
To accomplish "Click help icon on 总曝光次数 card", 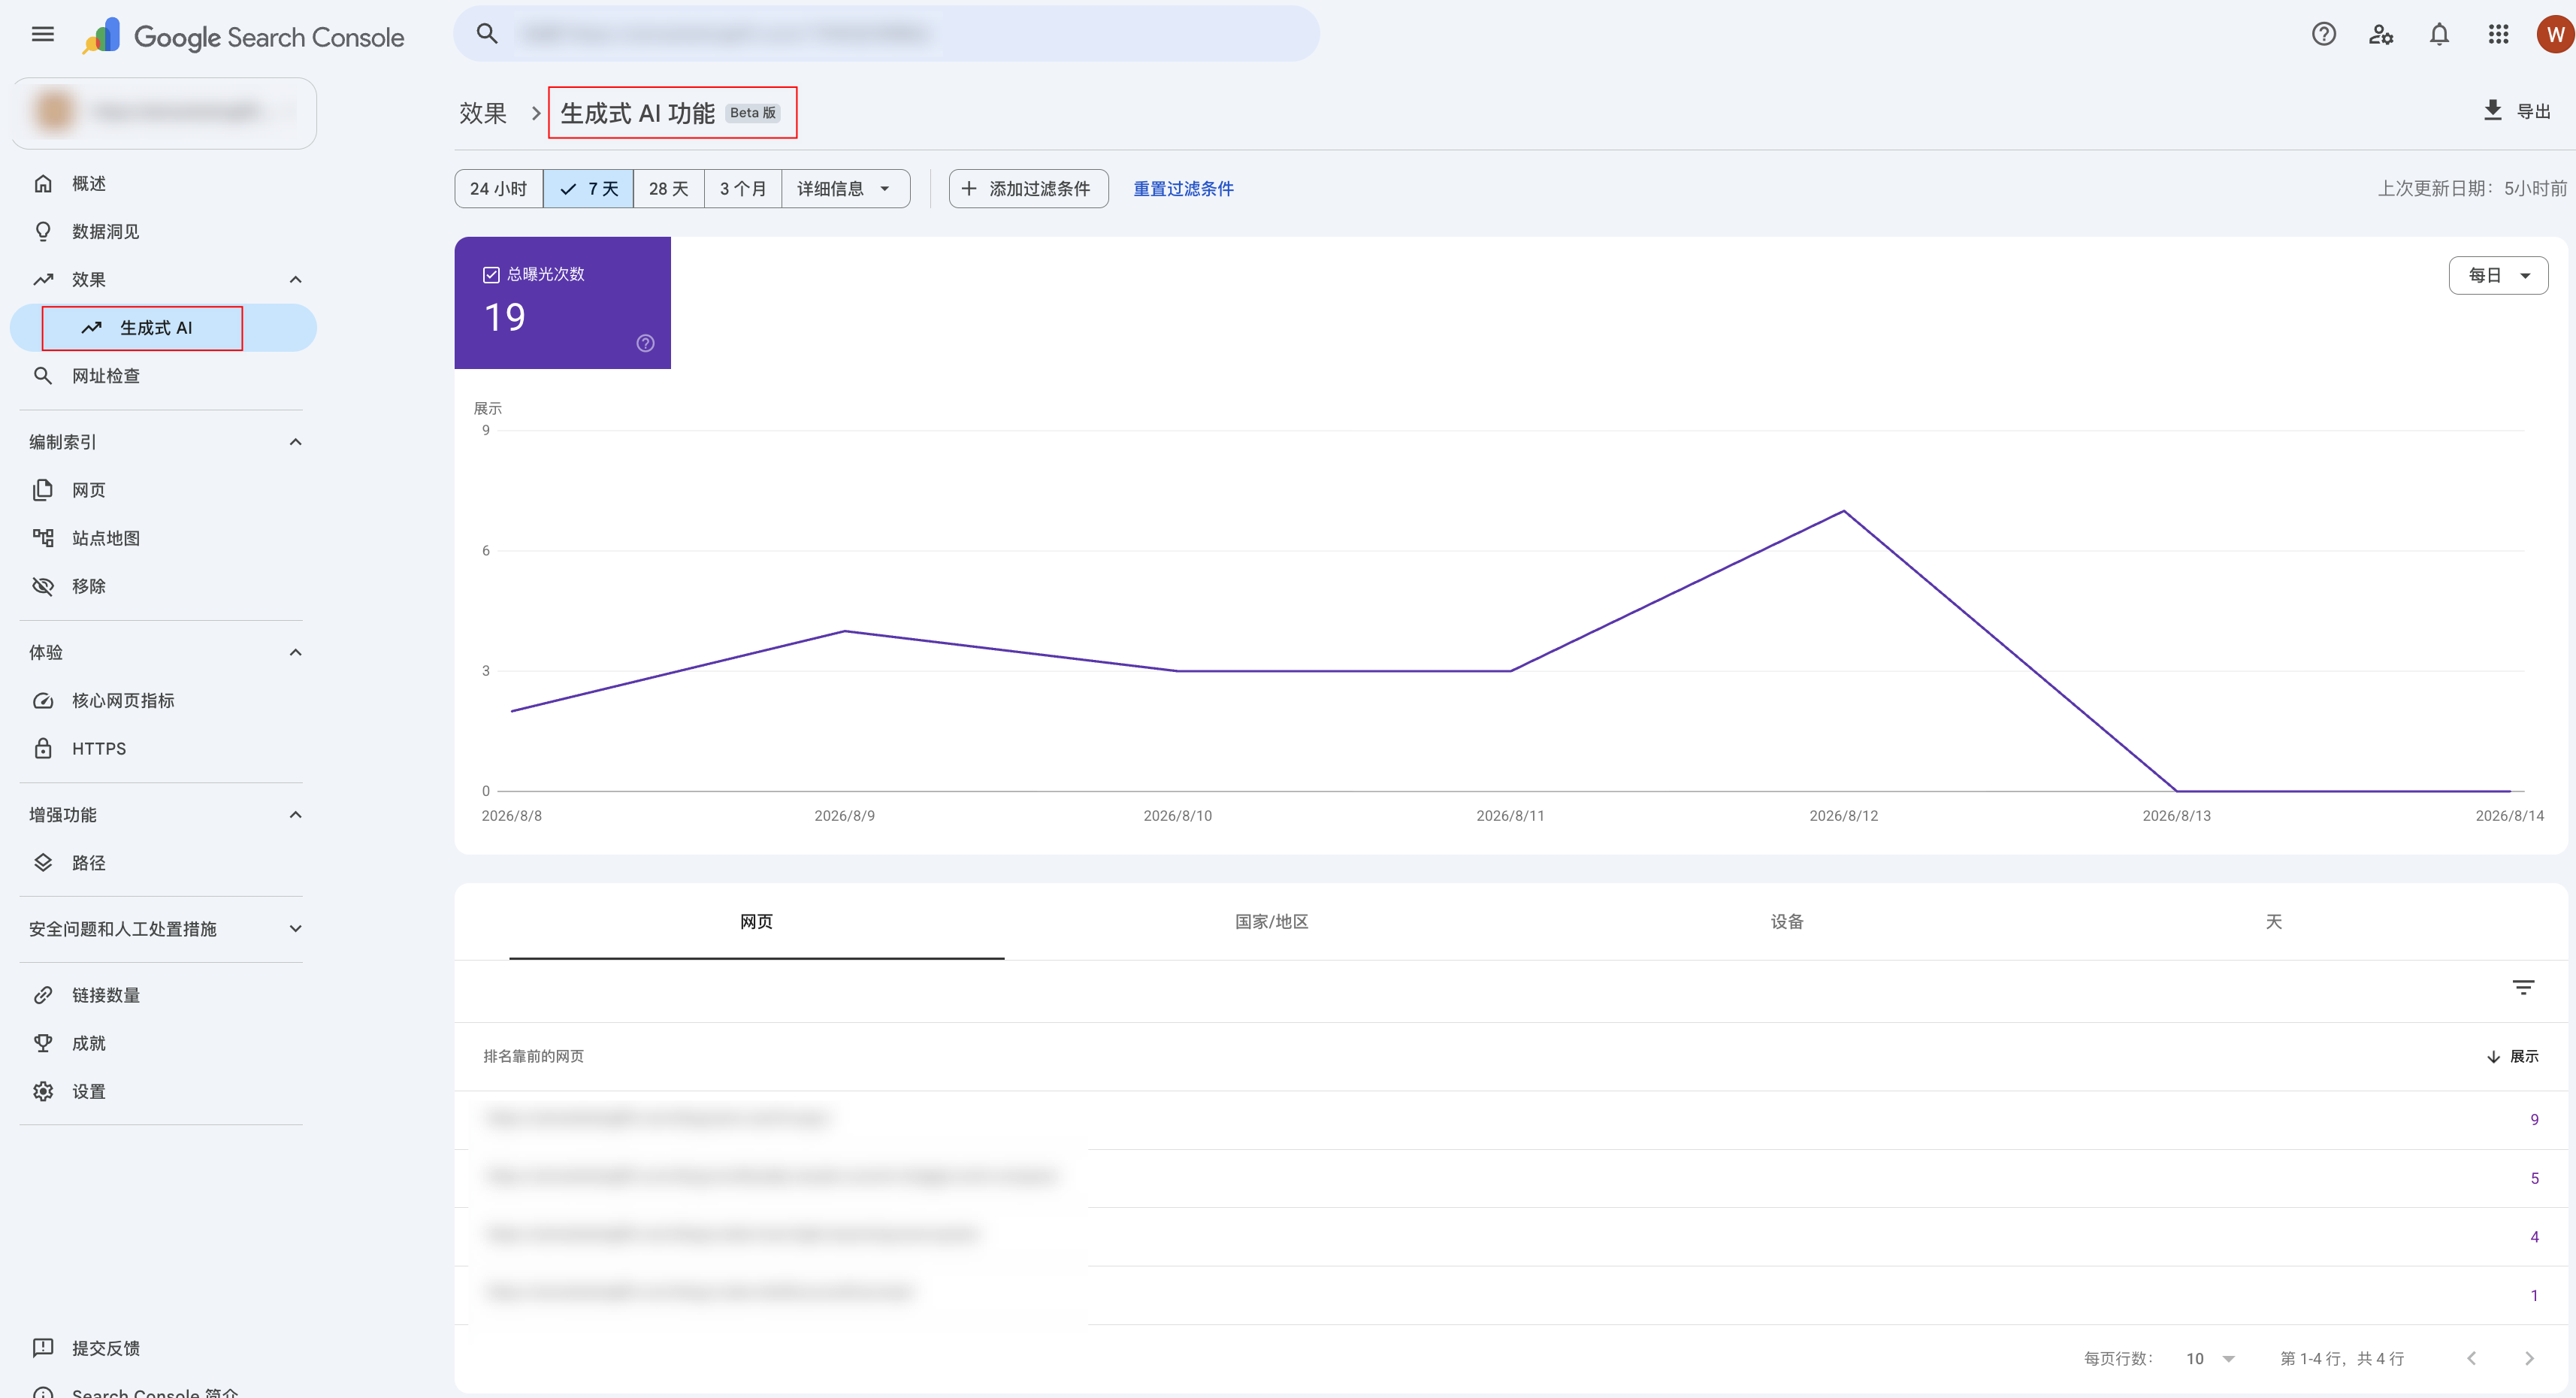I will 646,343.
